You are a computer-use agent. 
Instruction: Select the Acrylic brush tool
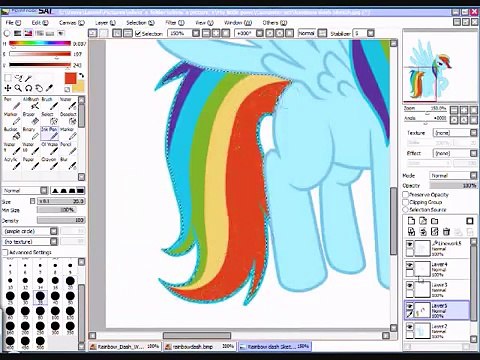(x=12, y=164)
